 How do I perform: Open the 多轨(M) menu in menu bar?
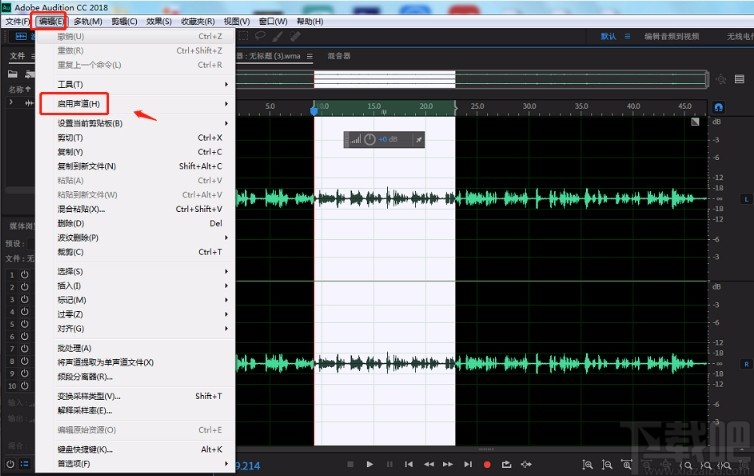pos(88,21)
